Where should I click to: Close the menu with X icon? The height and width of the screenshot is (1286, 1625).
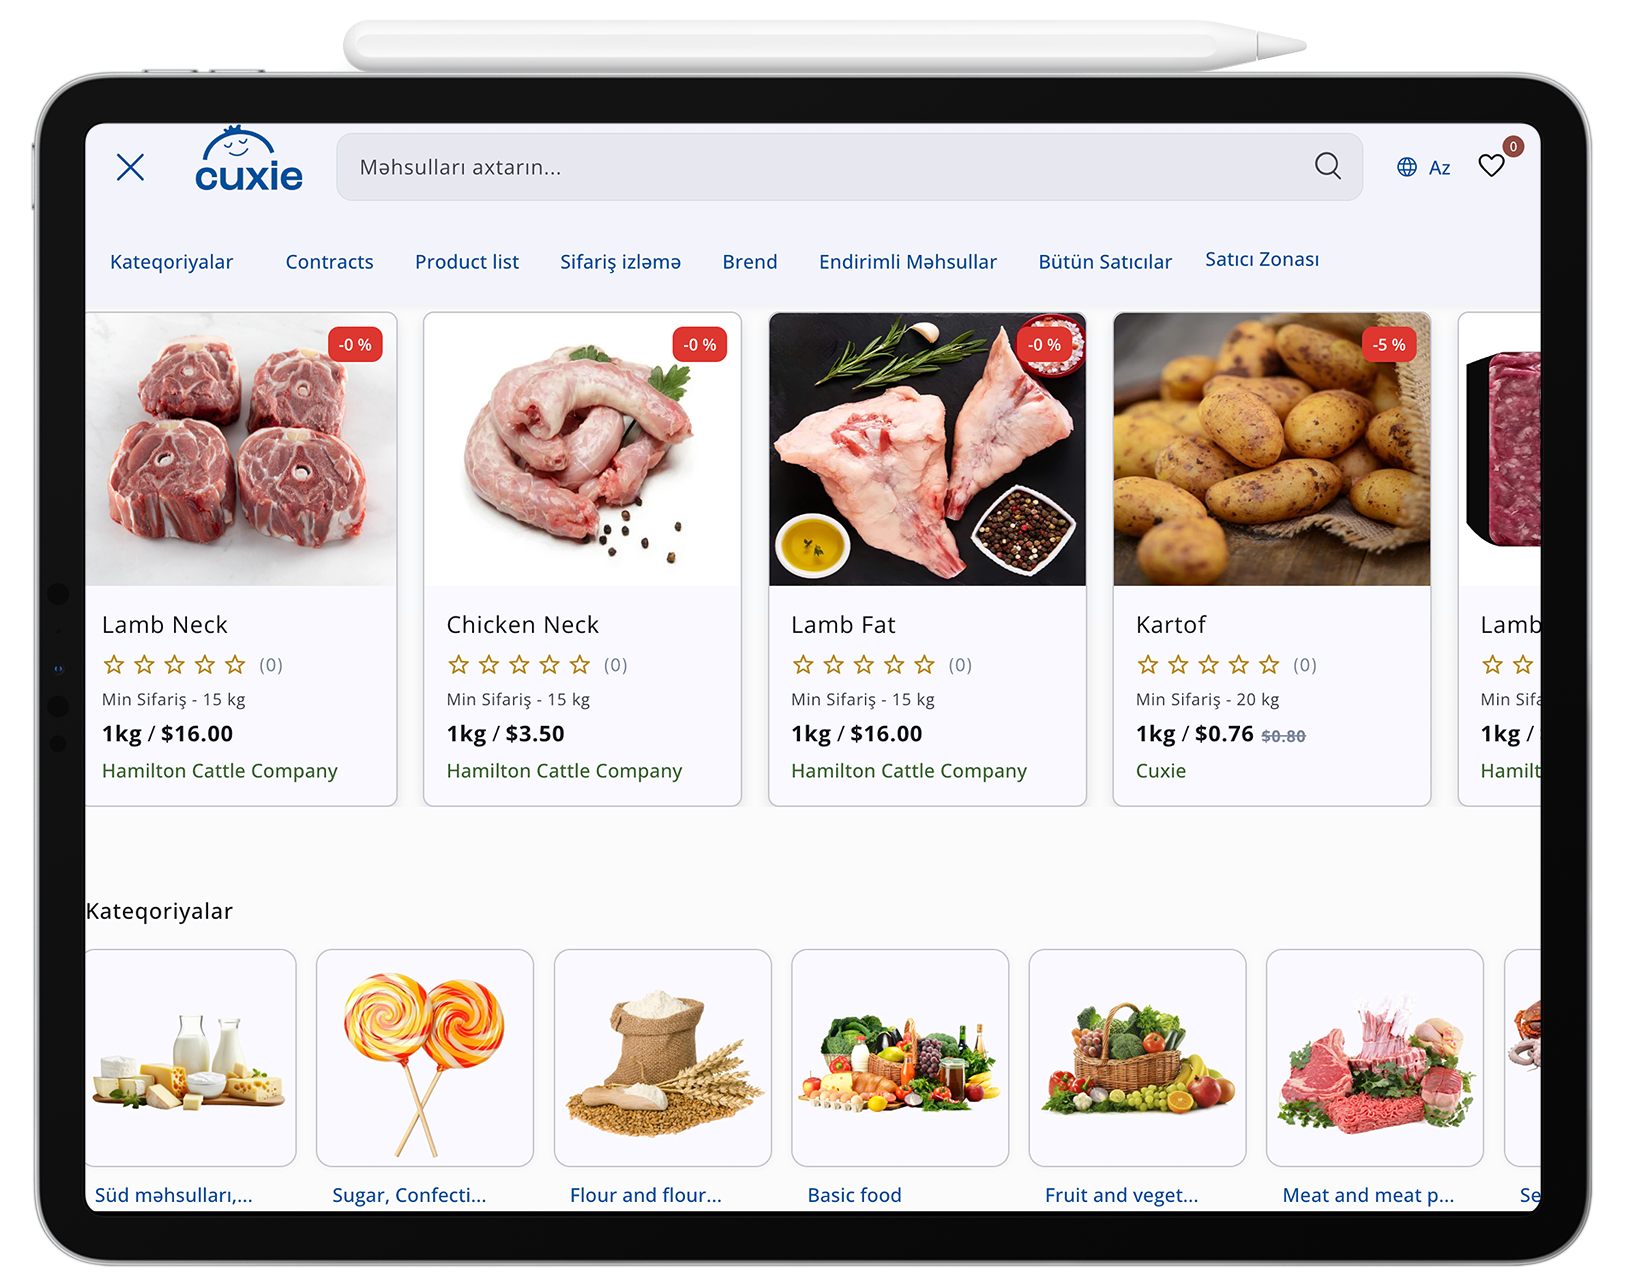pos(130,167)
